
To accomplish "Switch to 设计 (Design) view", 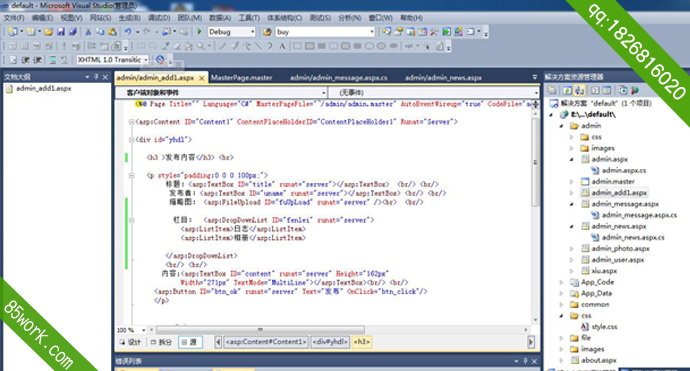I will click(x=130, y=342).
